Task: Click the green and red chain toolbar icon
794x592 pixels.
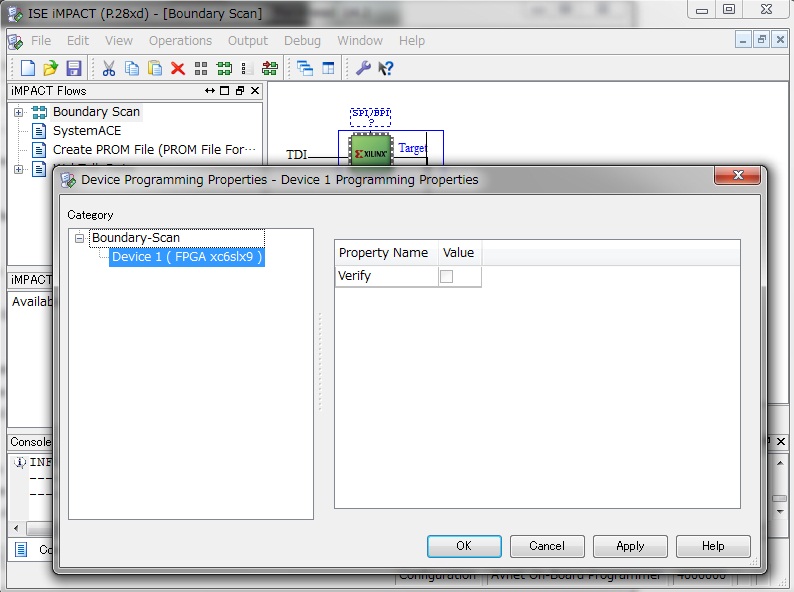Action: 270,68
